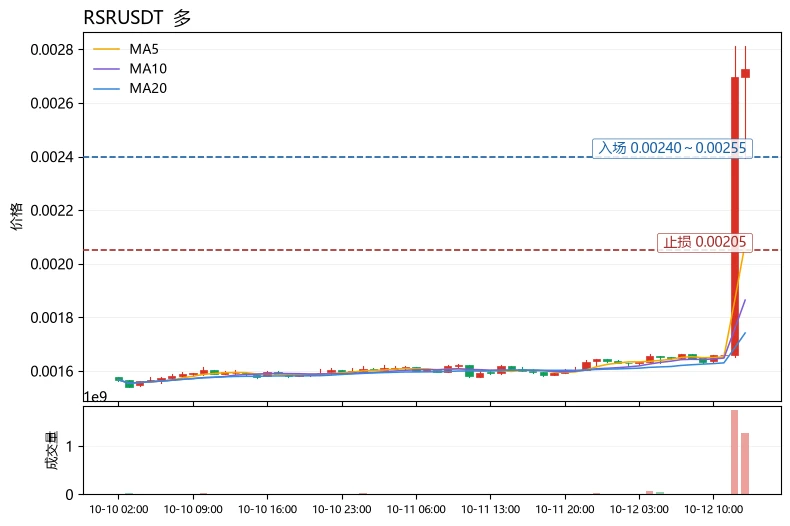Click the stop-loss label 0.00205

[704, 242]
